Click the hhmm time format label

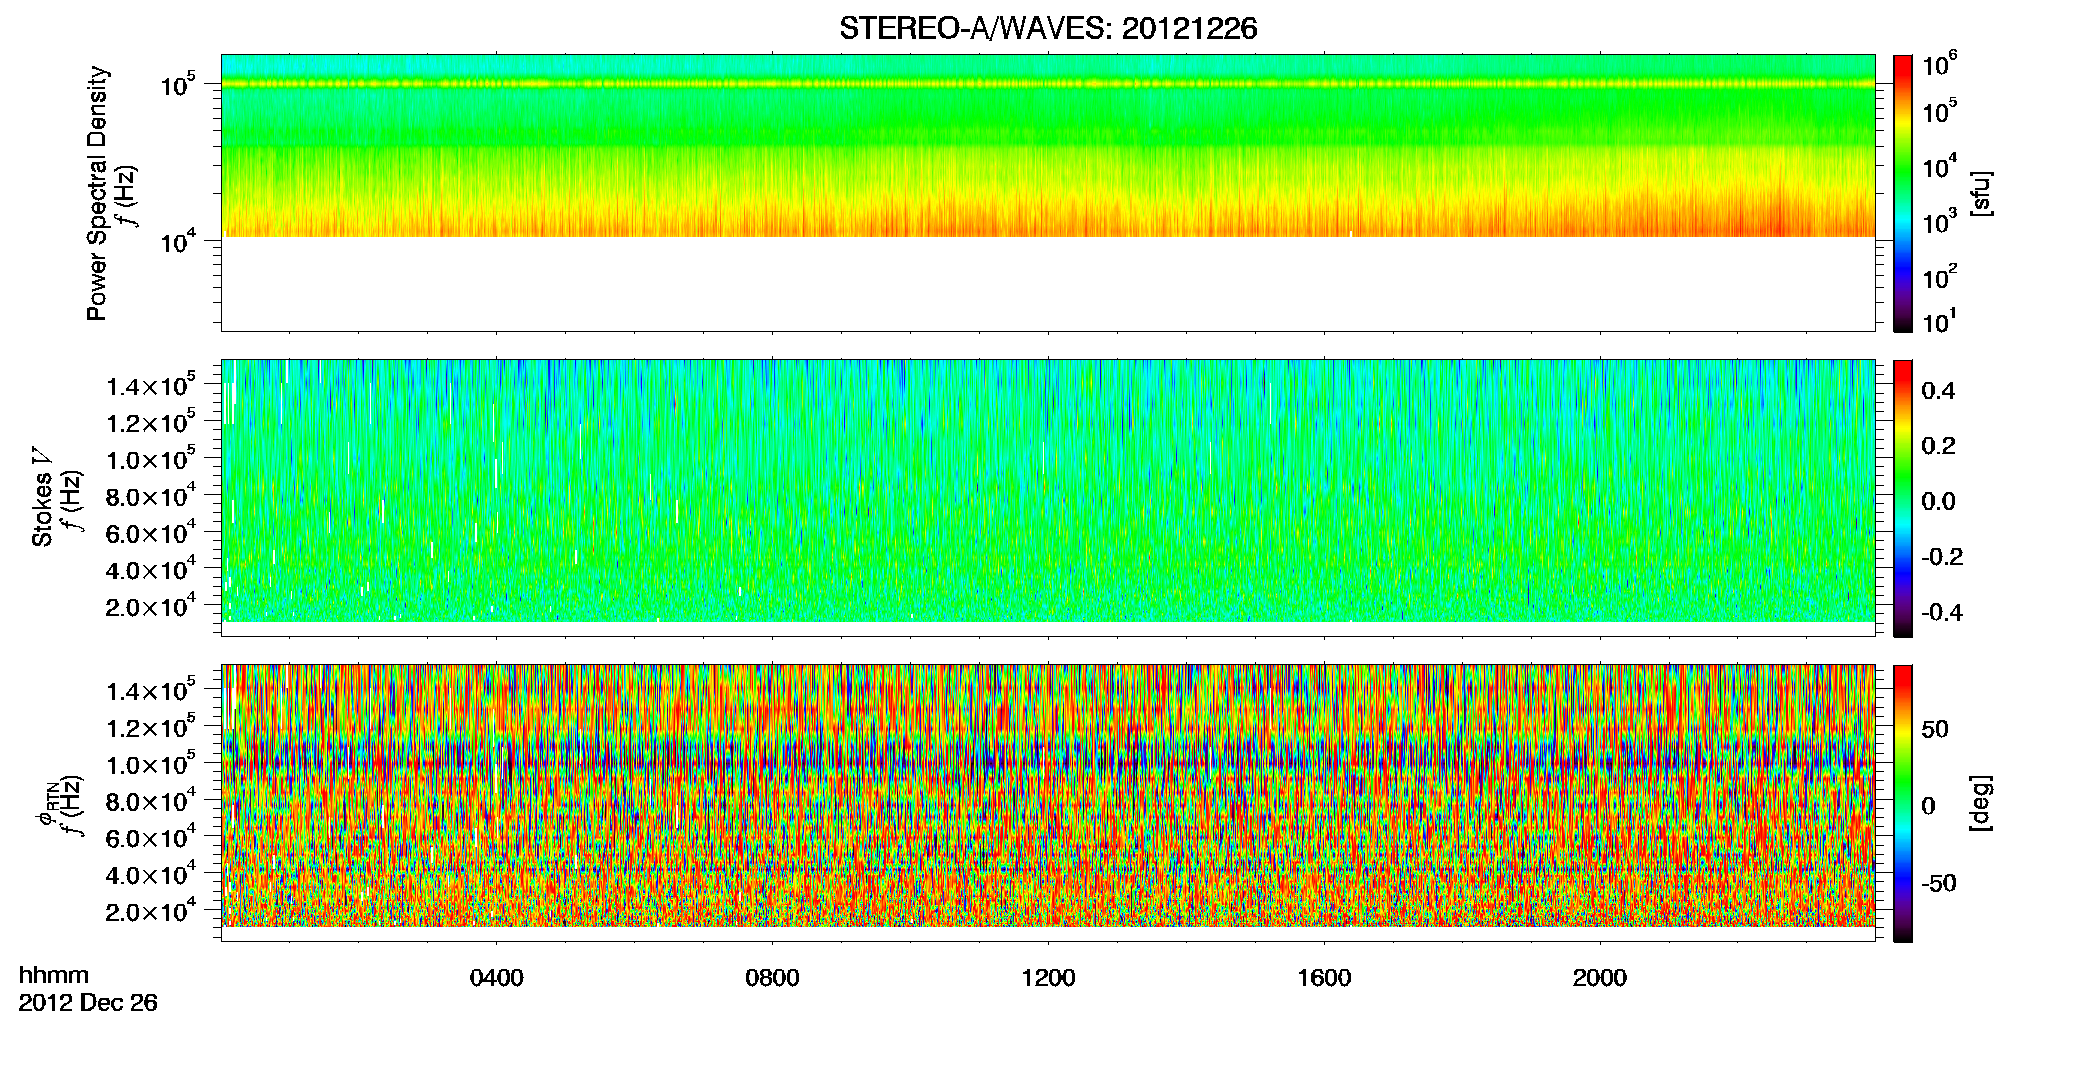pyautogui.click(x=54, y=975)
